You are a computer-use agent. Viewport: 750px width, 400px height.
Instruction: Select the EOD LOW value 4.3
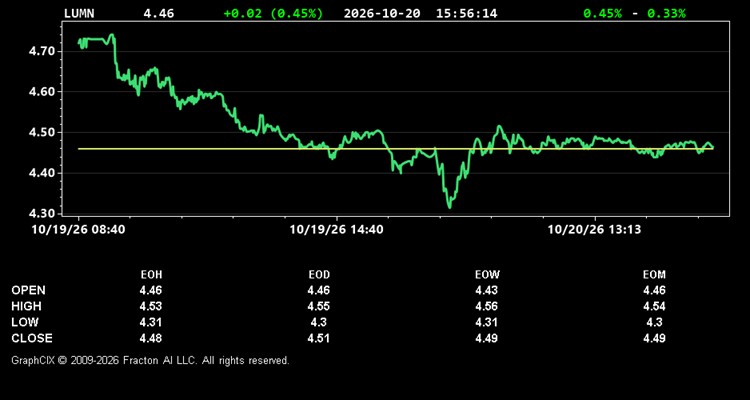(319, 322)
